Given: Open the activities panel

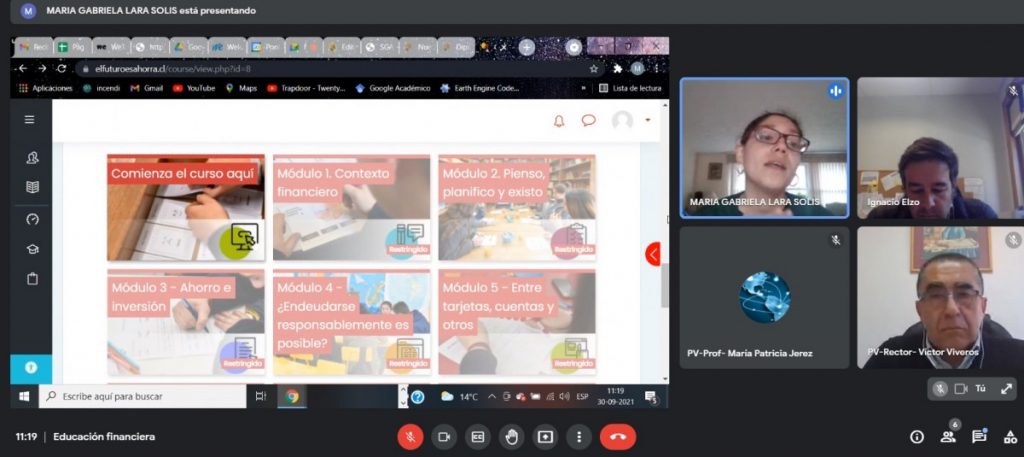Looking at the screenshot, I should pos(1008,437).
